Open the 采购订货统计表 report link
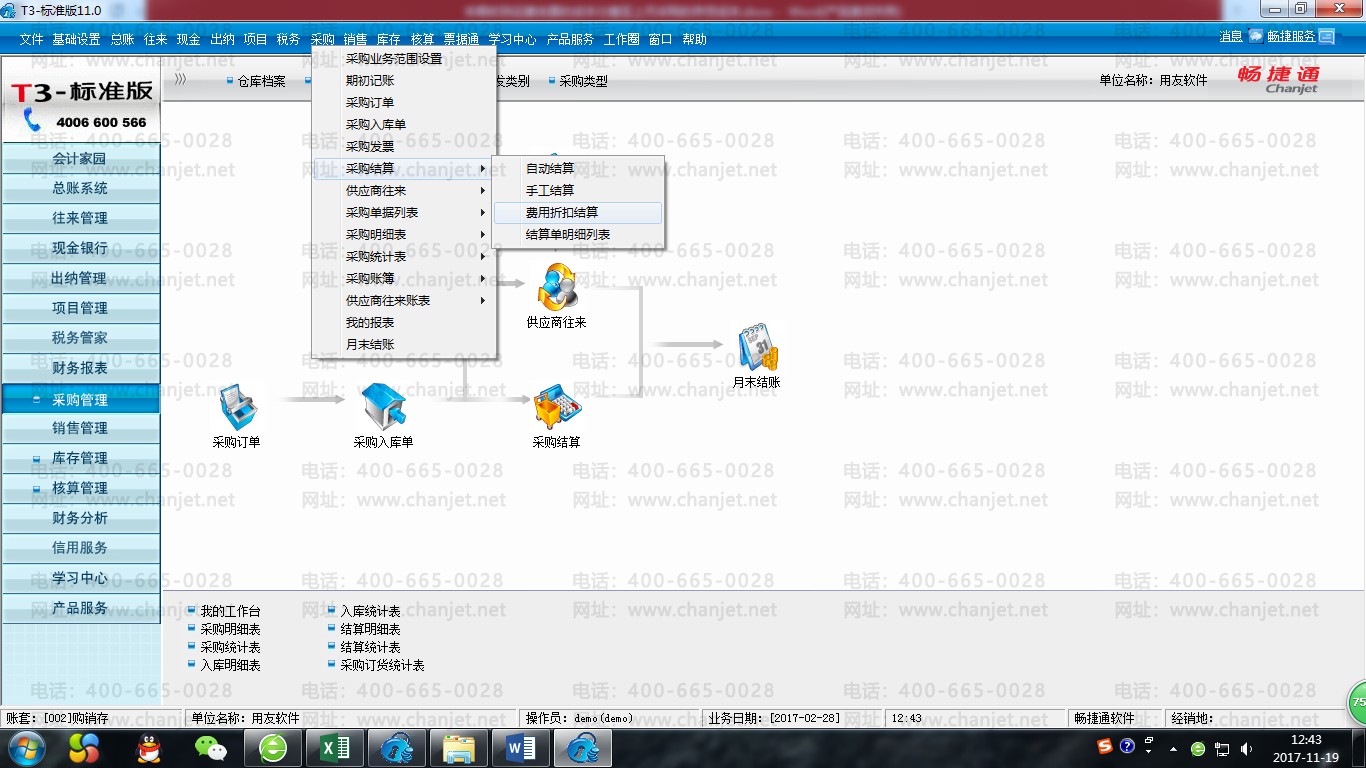Image resolution: width=1366 pixels, height=768 pixels. click(382, 665)
